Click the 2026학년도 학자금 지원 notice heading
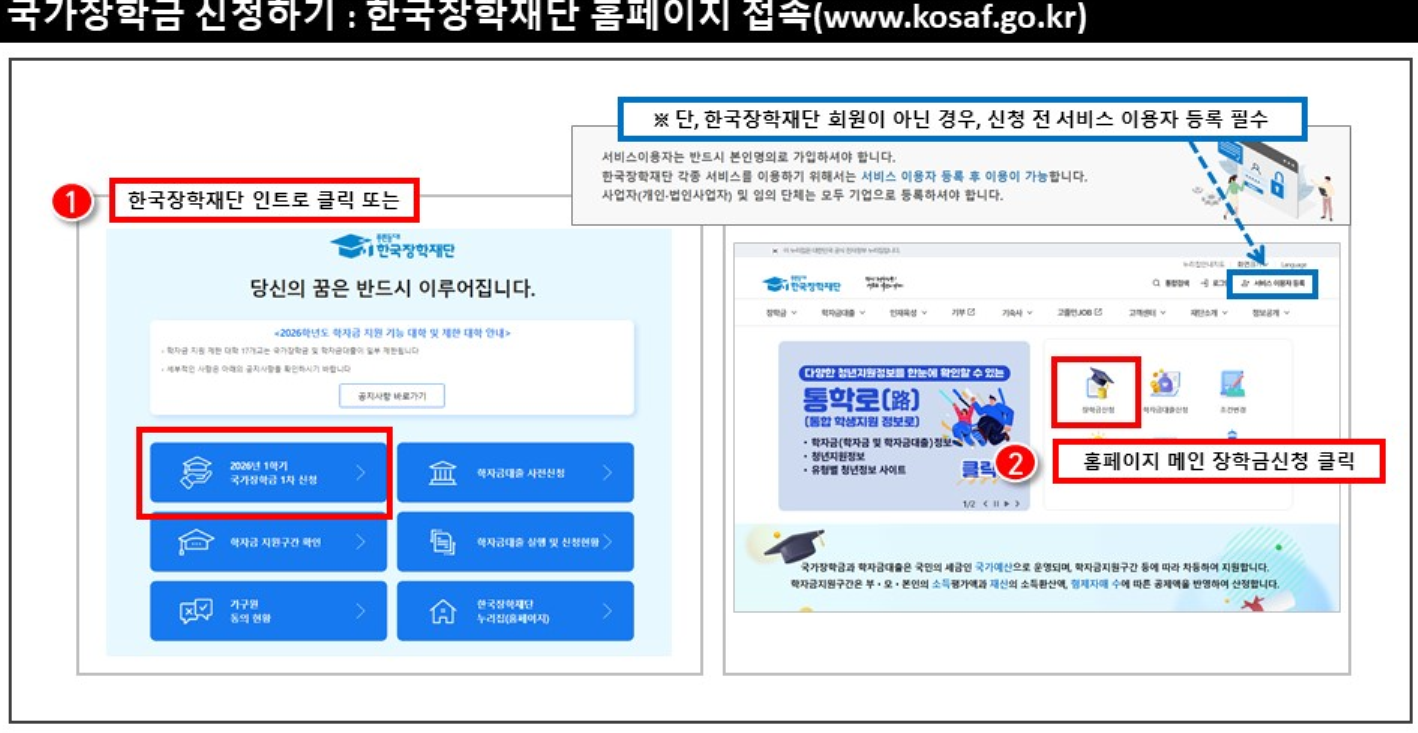The height and width of the screenshot is (733, 1418). tap(392, 333)
